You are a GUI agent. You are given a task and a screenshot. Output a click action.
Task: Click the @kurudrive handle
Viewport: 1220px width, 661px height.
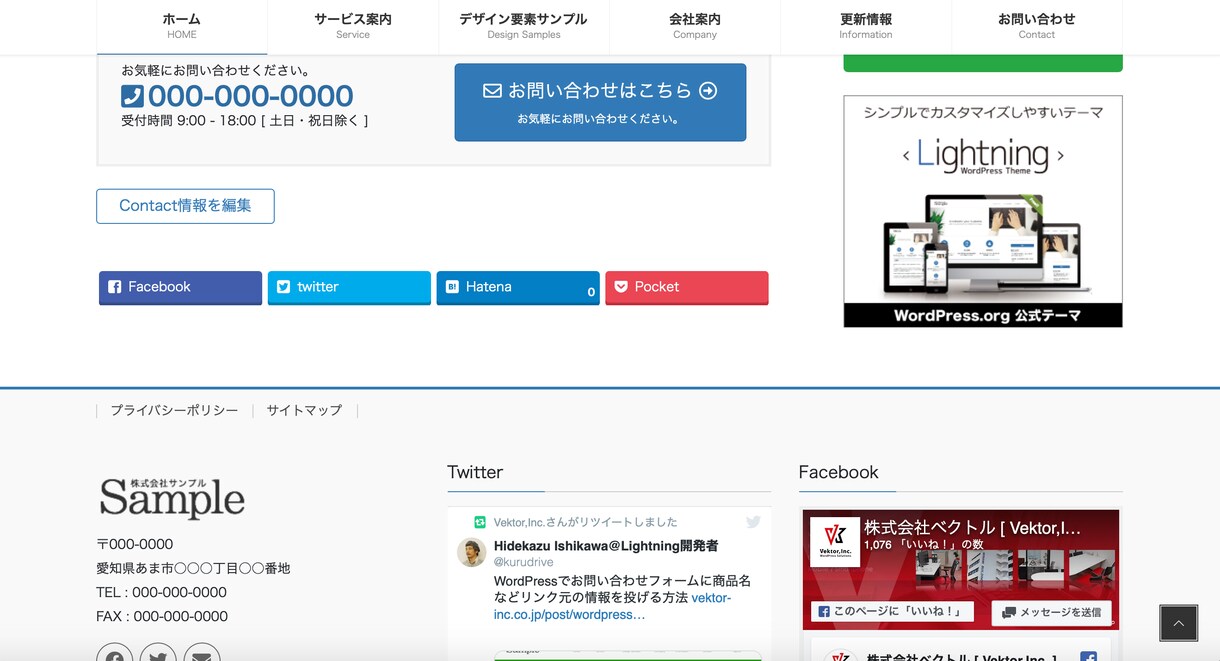pyautogui.click(x=523, y=563)
